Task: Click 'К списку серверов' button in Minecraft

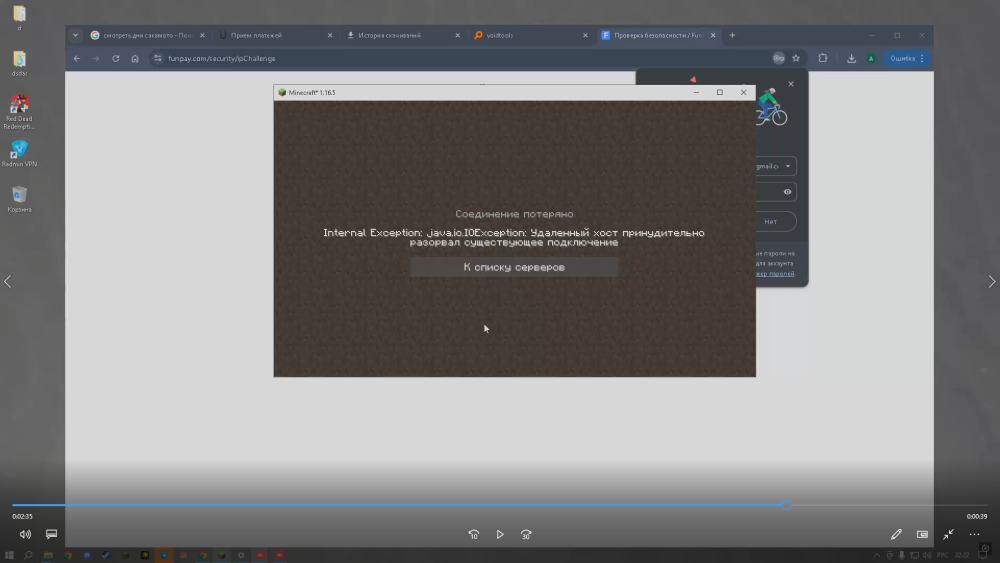Action: (514, 267)
